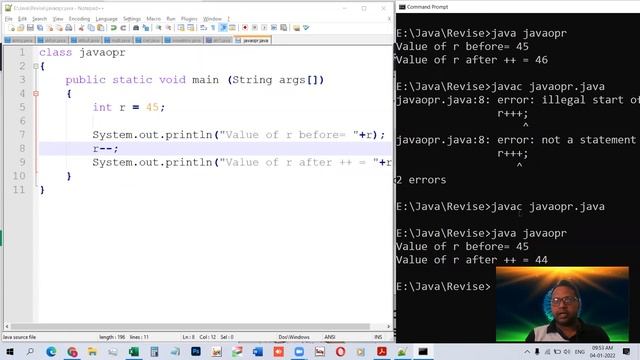Open the Search menu

pyautogui.click(x=40, y=19)
